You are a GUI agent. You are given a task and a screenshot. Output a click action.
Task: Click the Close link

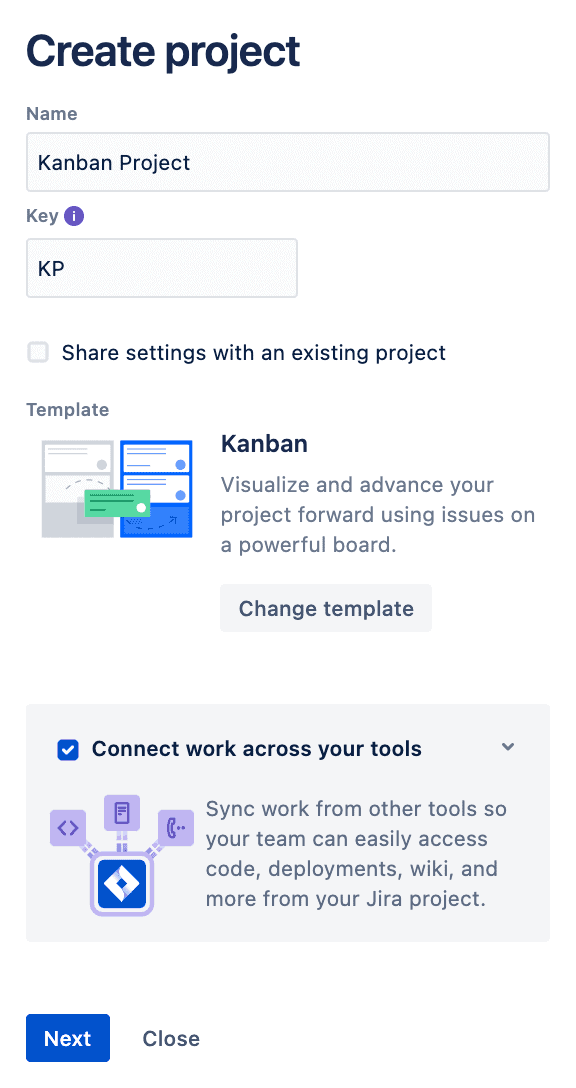(171, 1039)
